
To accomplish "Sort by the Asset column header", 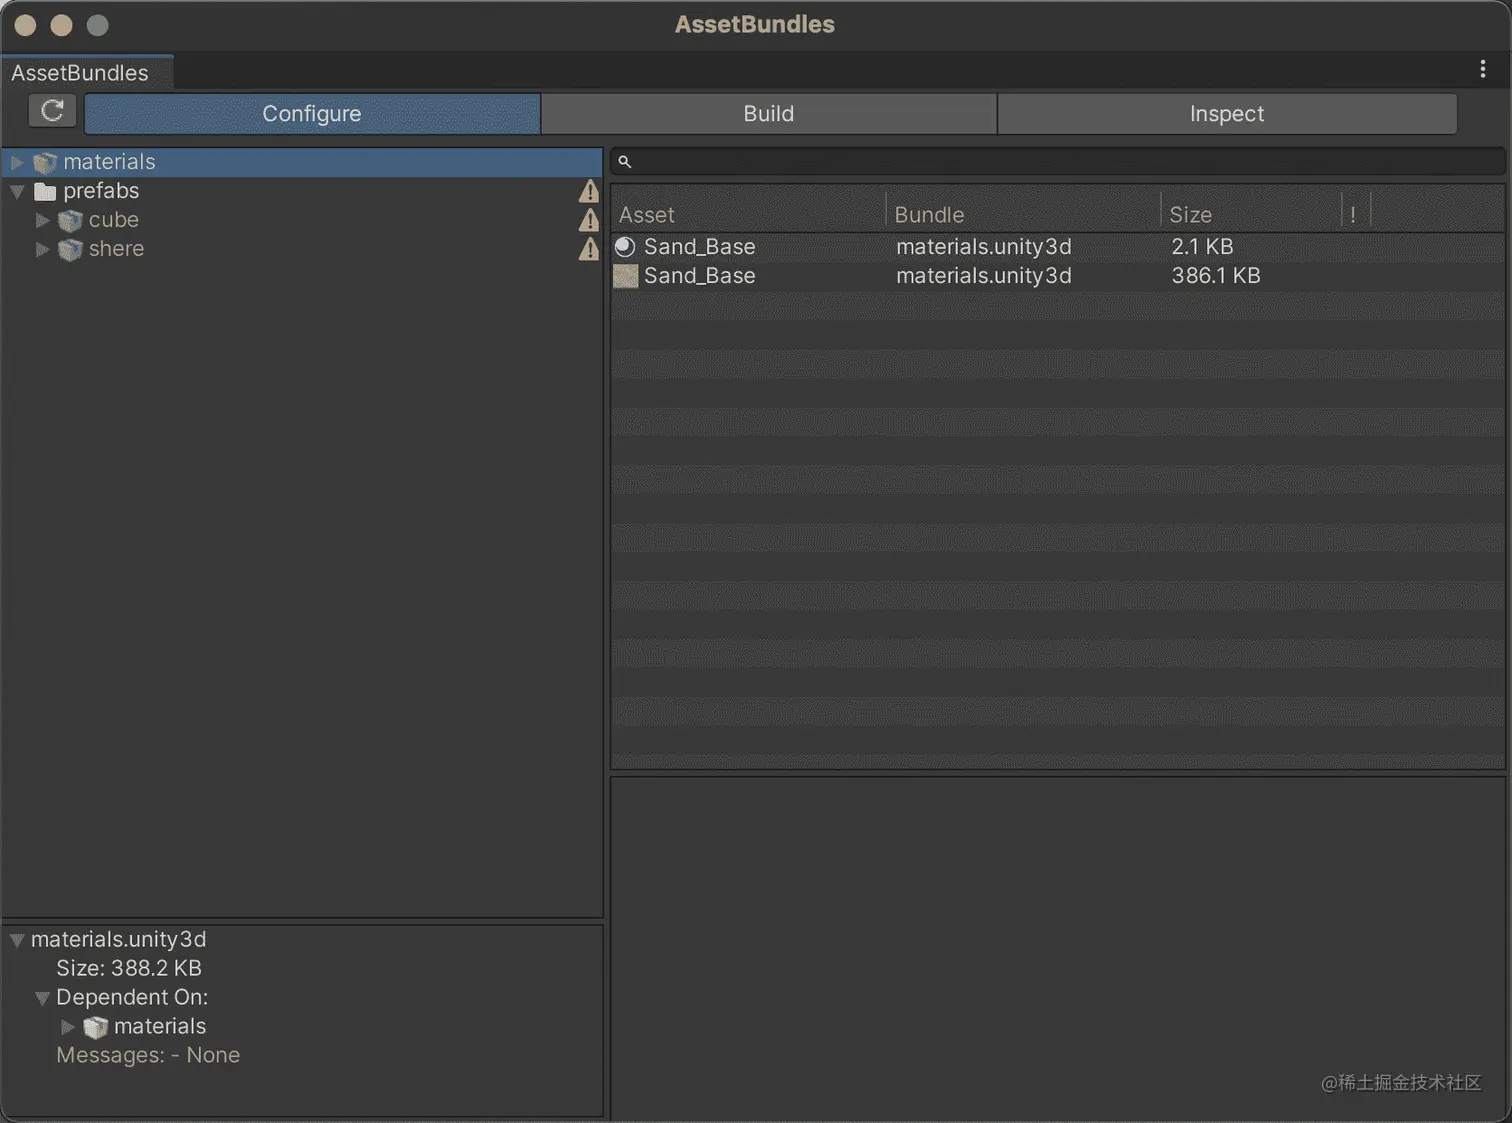I will 748,214.
